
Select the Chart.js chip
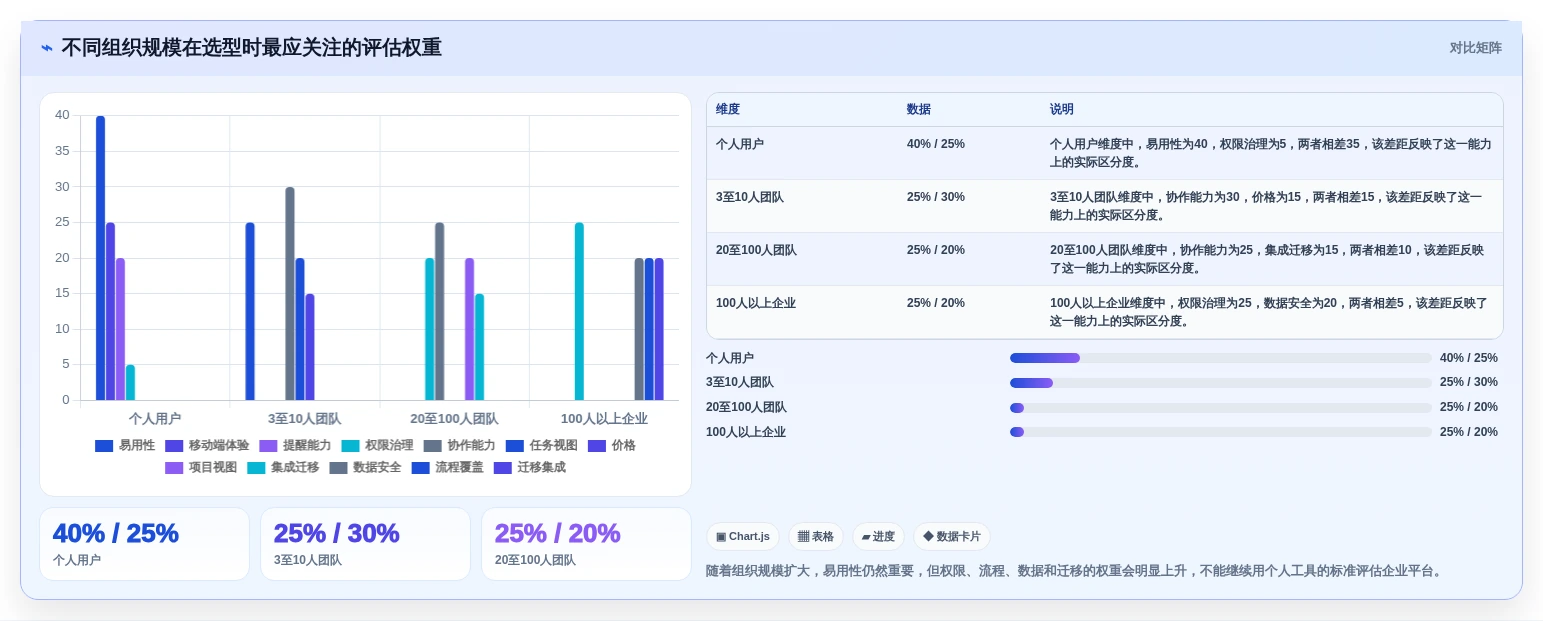[742, 537]
